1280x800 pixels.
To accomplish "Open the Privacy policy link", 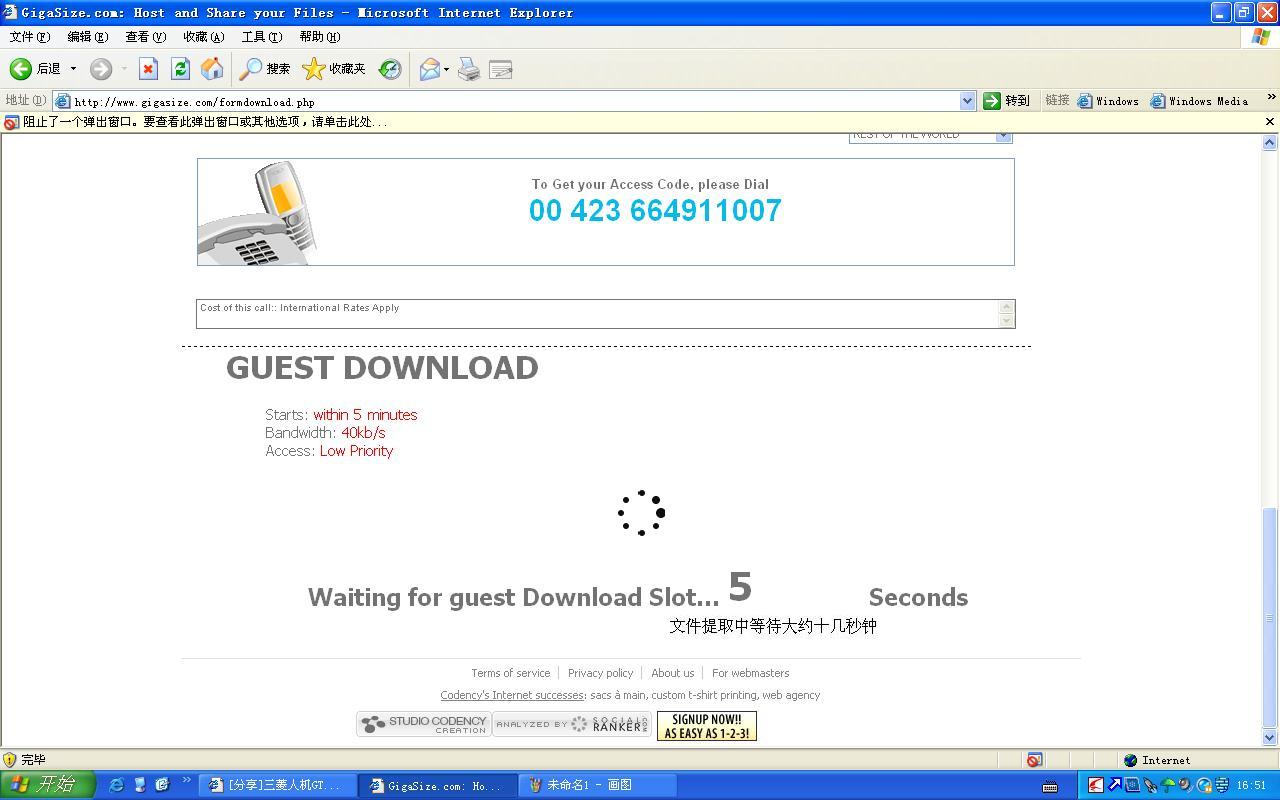I will (600, 673).
